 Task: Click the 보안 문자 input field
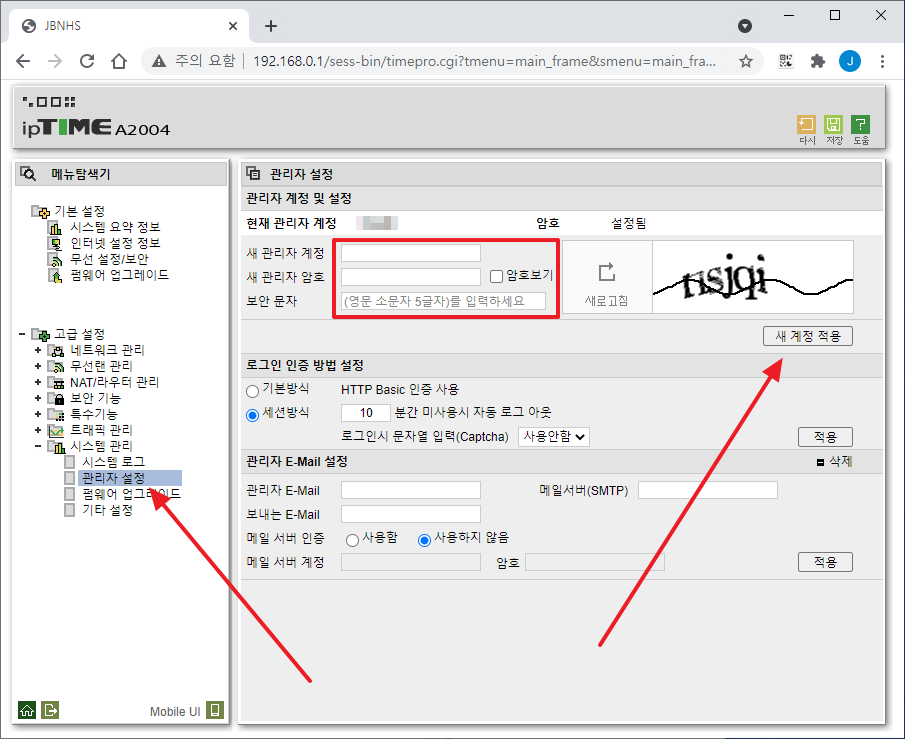point(443,301)
